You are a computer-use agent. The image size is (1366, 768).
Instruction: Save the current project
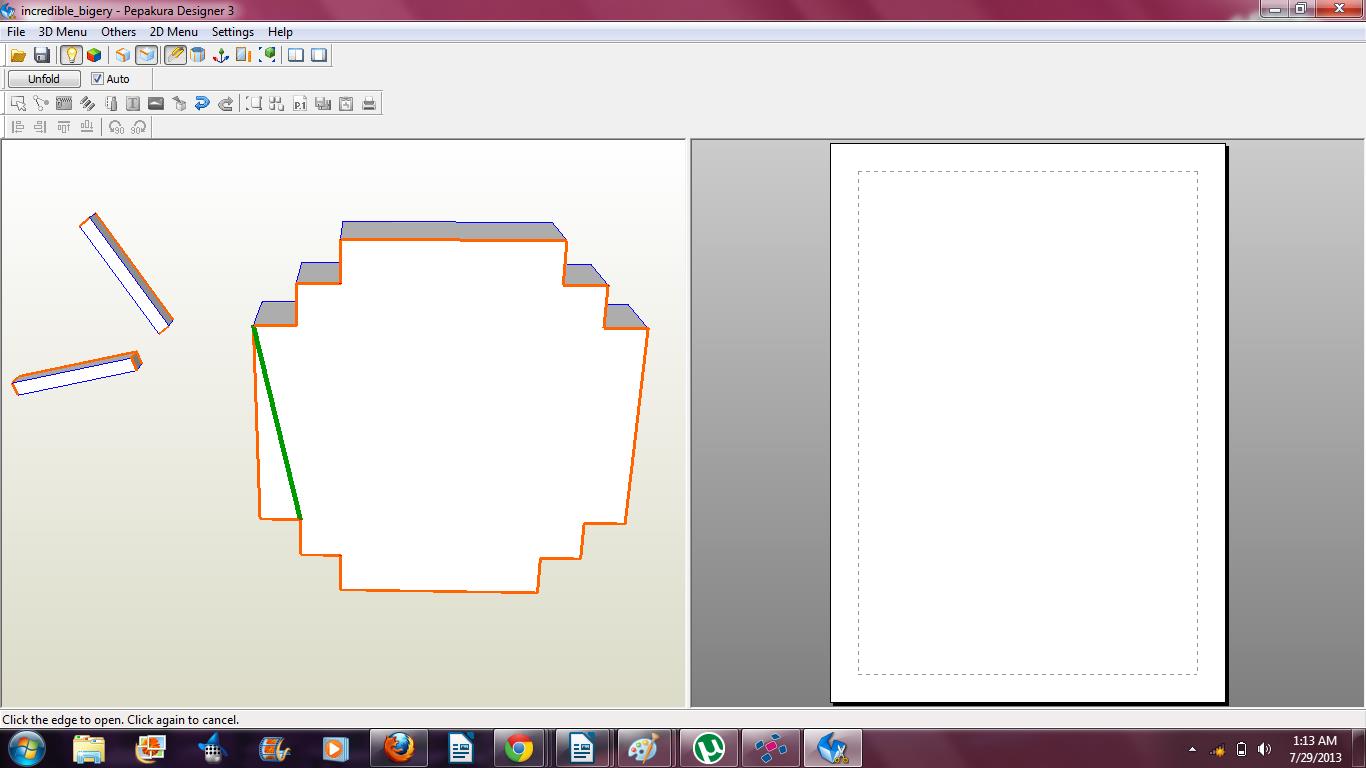click(40, 55)
